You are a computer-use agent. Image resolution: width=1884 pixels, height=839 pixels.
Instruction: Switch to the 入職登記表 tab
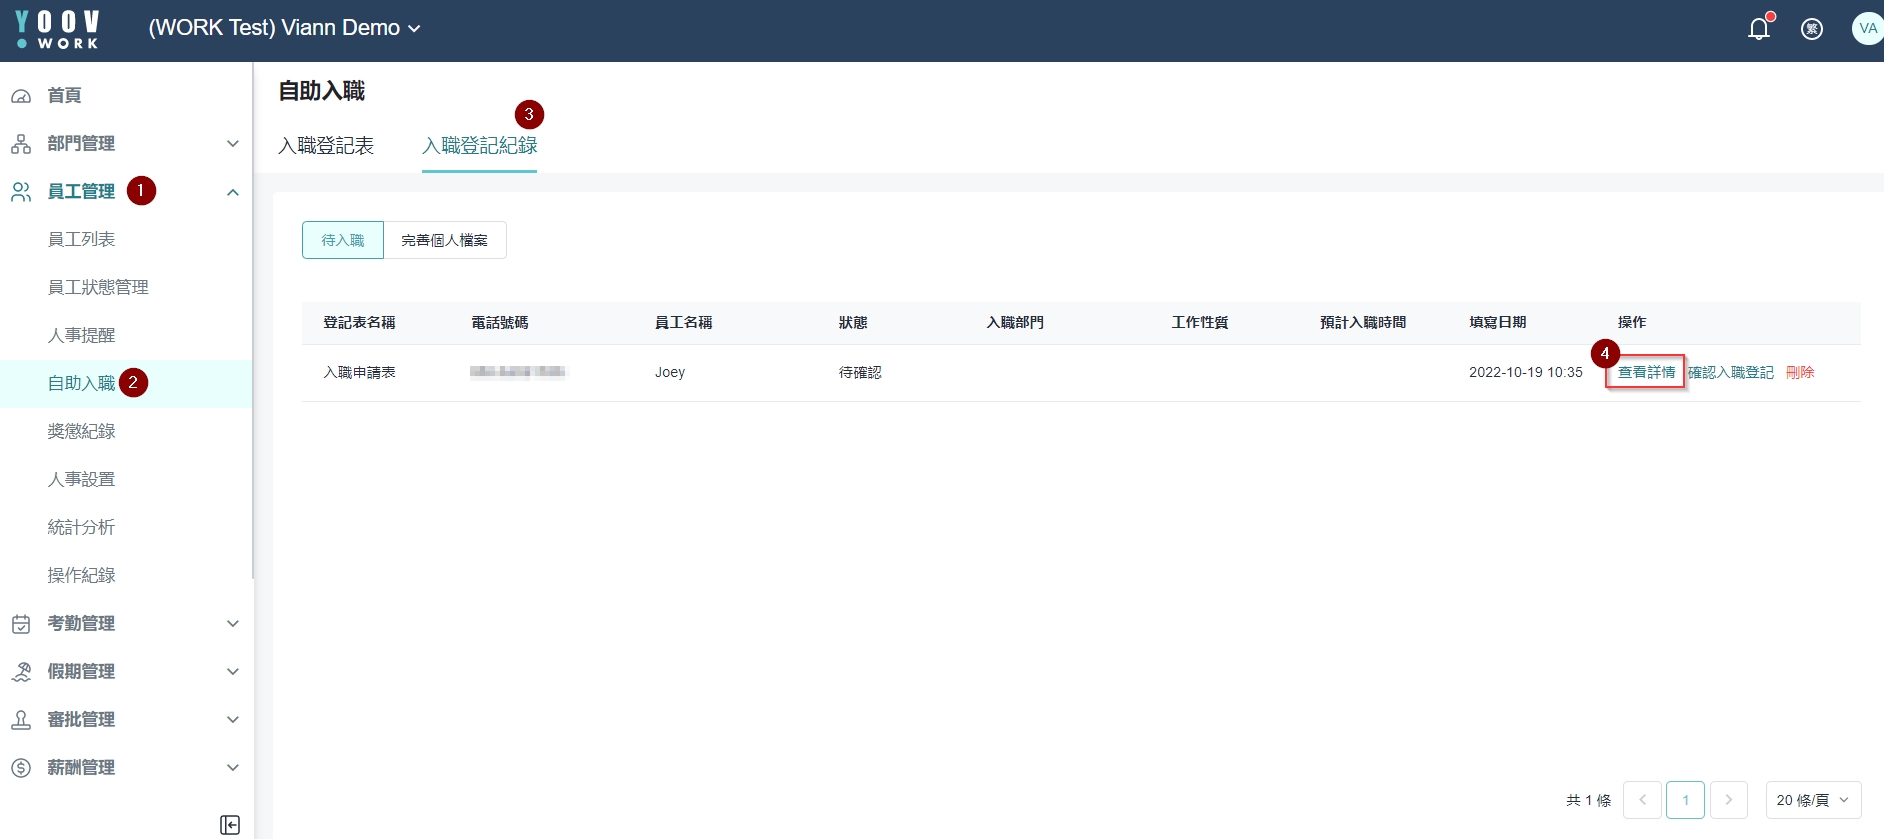point(326,146)
